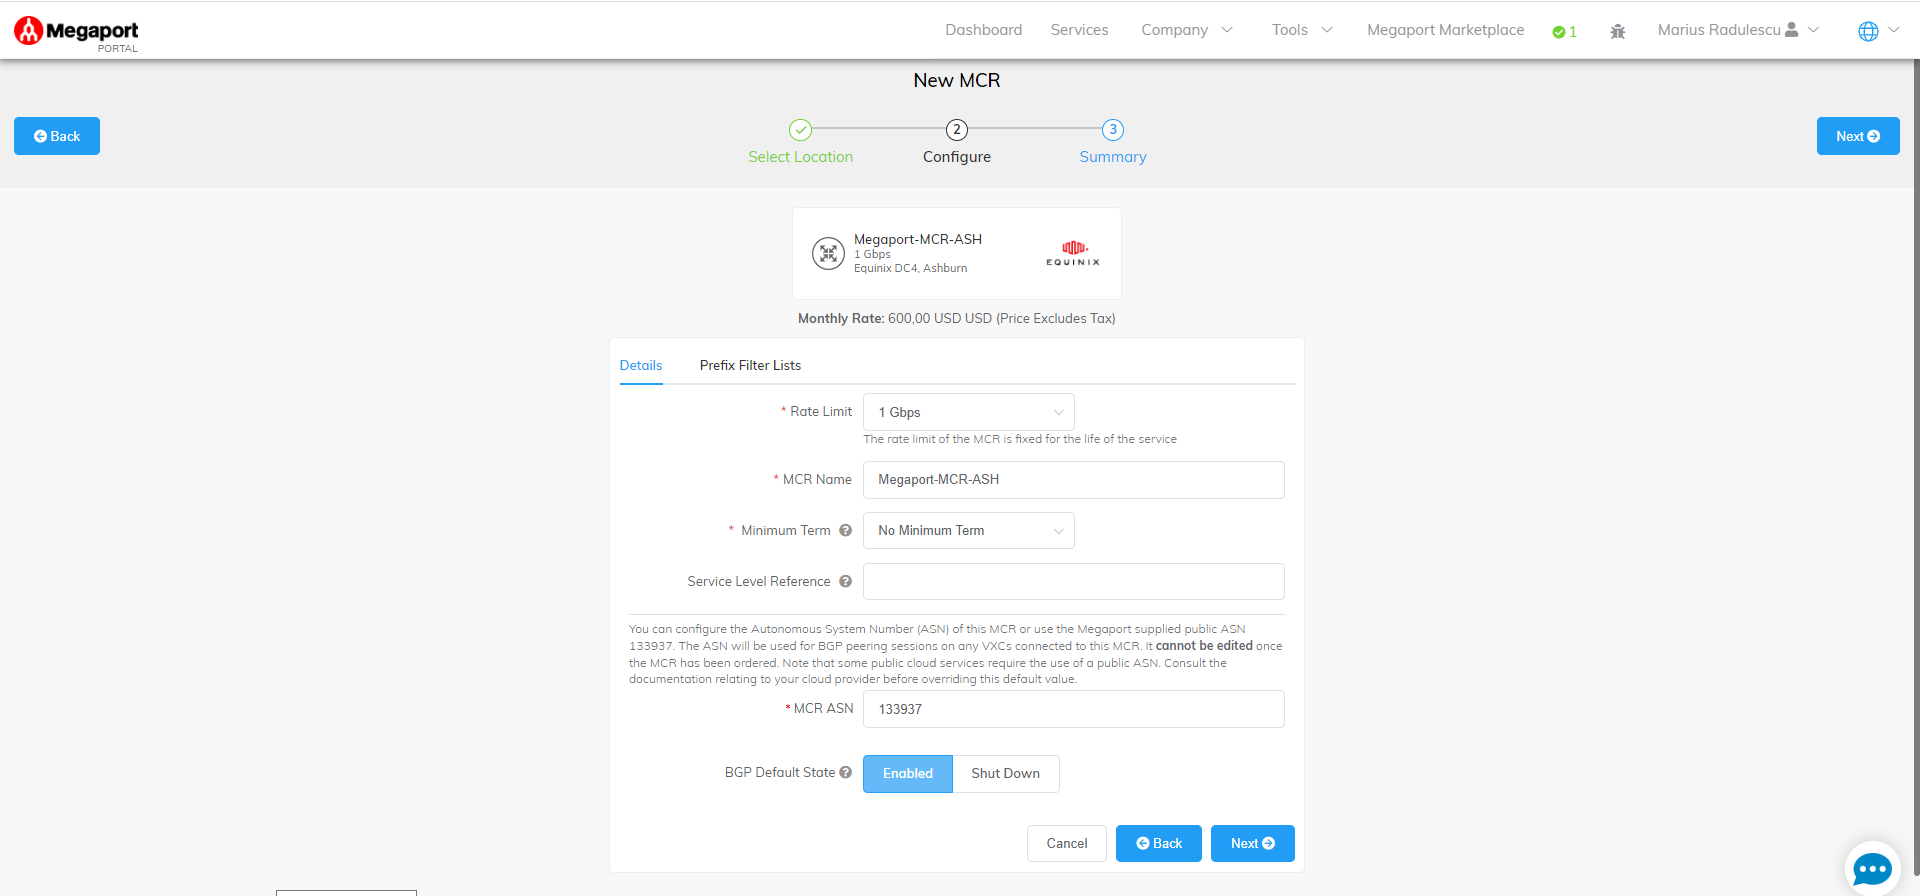Go to Dashboard
This screenshot has width=1920, height=896.
(984, 30)
